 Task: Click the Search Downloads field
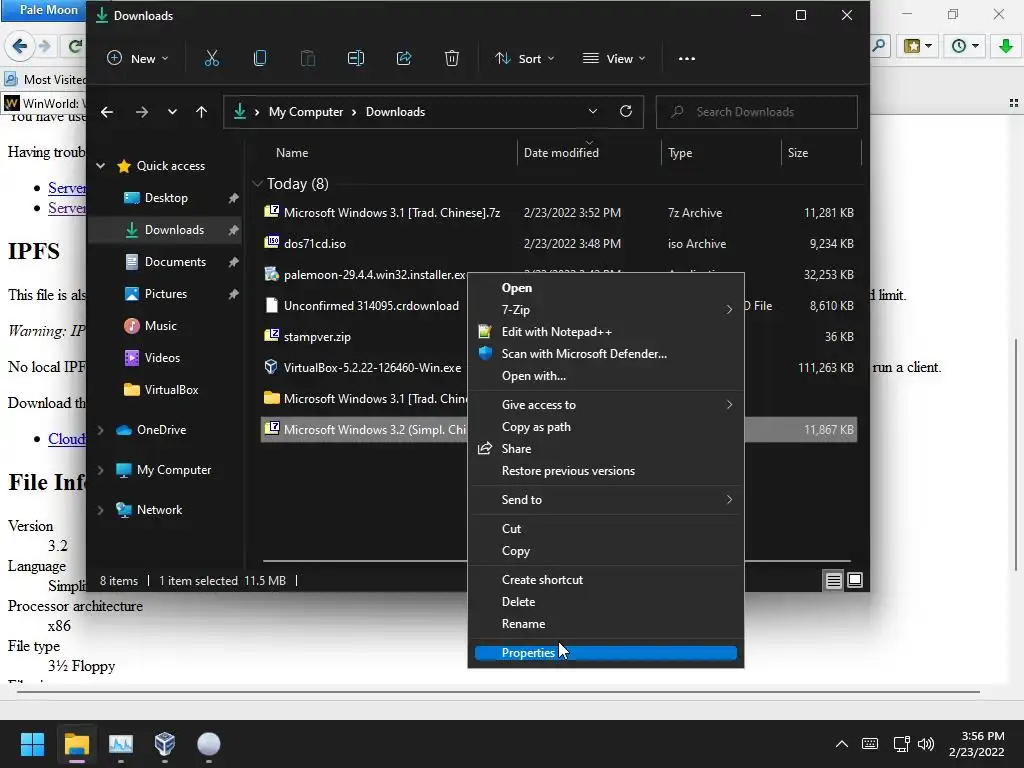(x=756, y=112)
